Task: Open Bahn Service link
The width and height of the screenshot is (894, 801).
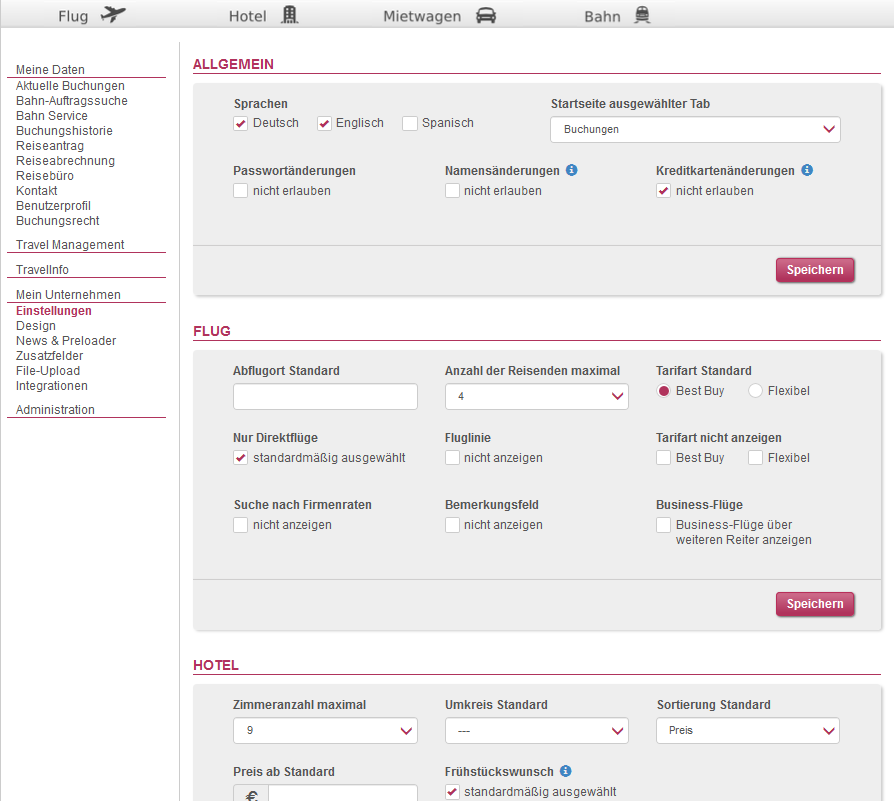Action: pyautogui.click(x=51, y=116)
